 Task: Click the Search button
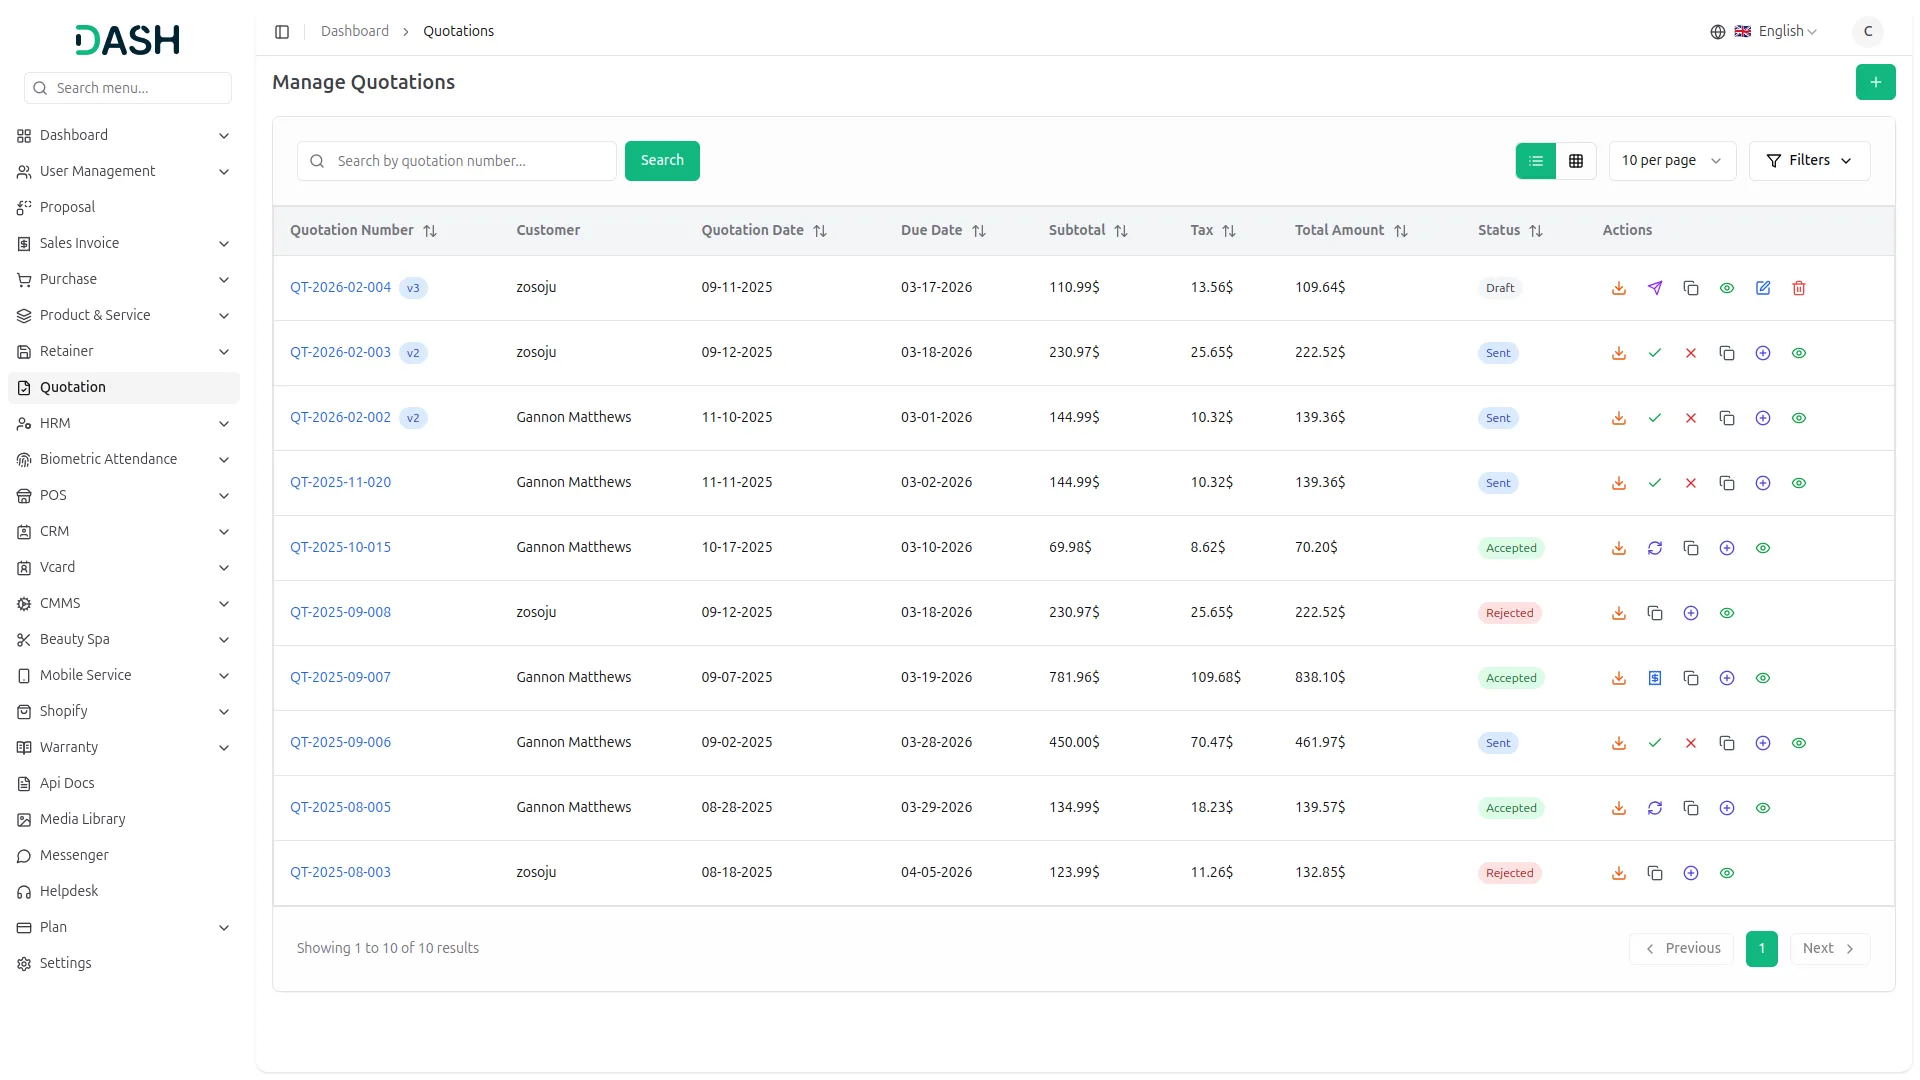pos(662,161)
